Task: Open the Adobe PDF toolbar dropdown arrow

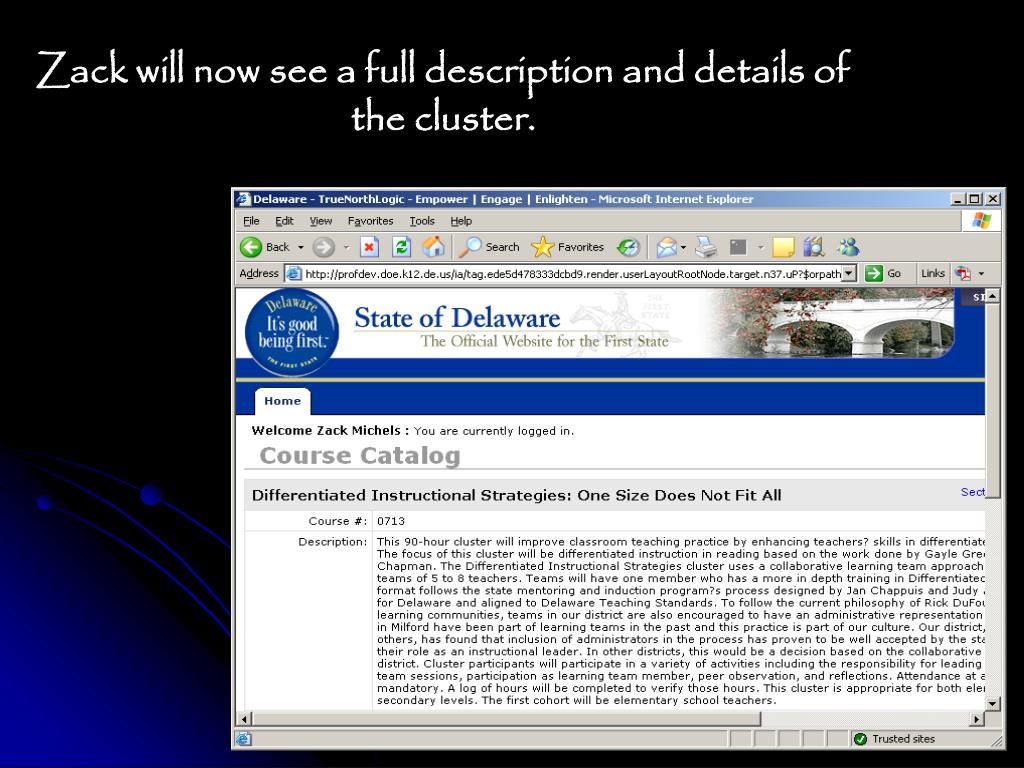Action: 981,274
